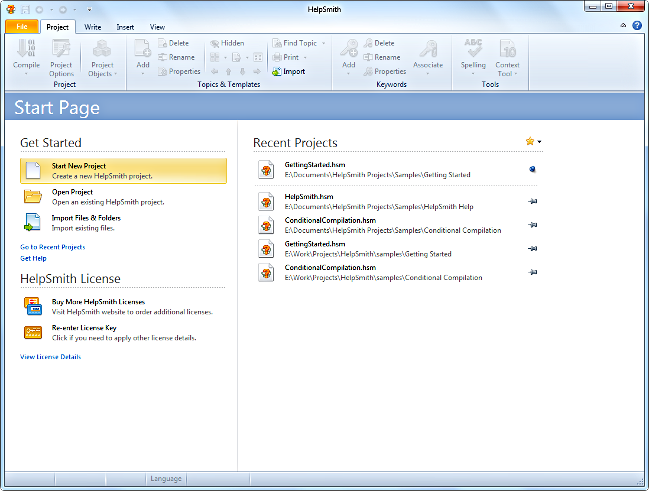Follow the Get Help link
This screenshot has width=649, height=491.
33,258
